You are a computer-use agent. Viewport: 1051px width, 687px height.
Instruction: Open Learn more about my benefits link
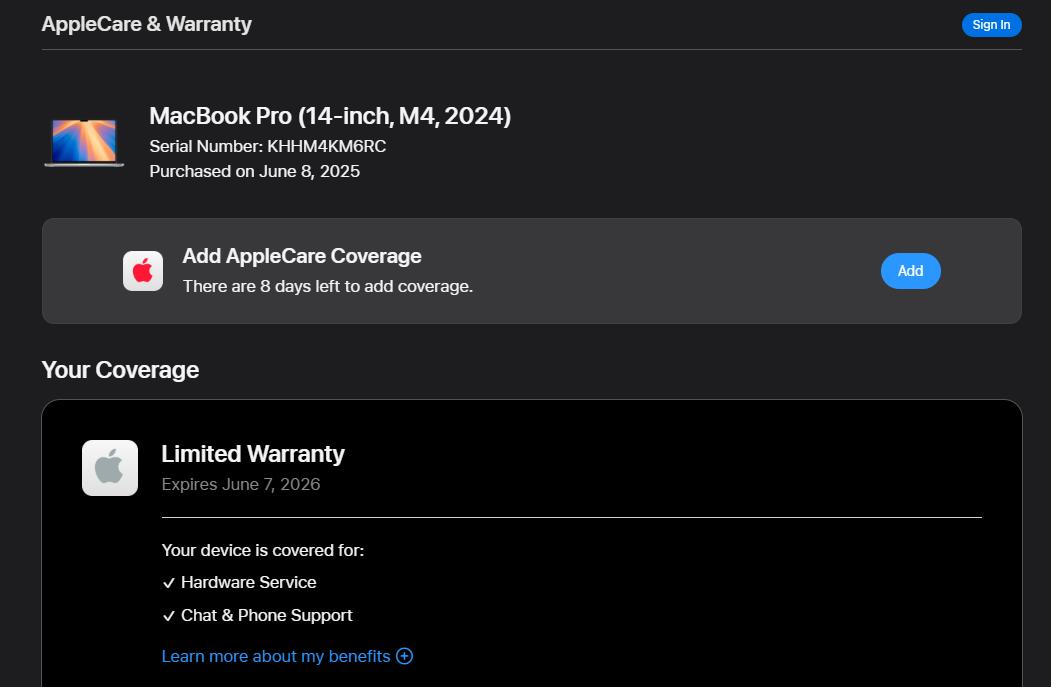(x=275, y=656)
